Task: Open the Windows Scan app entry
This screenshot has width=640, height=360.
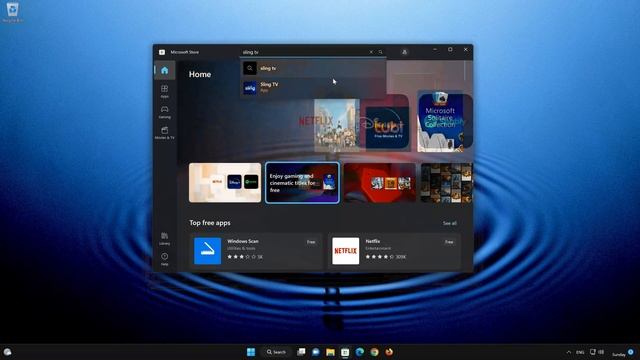Action: tap(256, 251)
